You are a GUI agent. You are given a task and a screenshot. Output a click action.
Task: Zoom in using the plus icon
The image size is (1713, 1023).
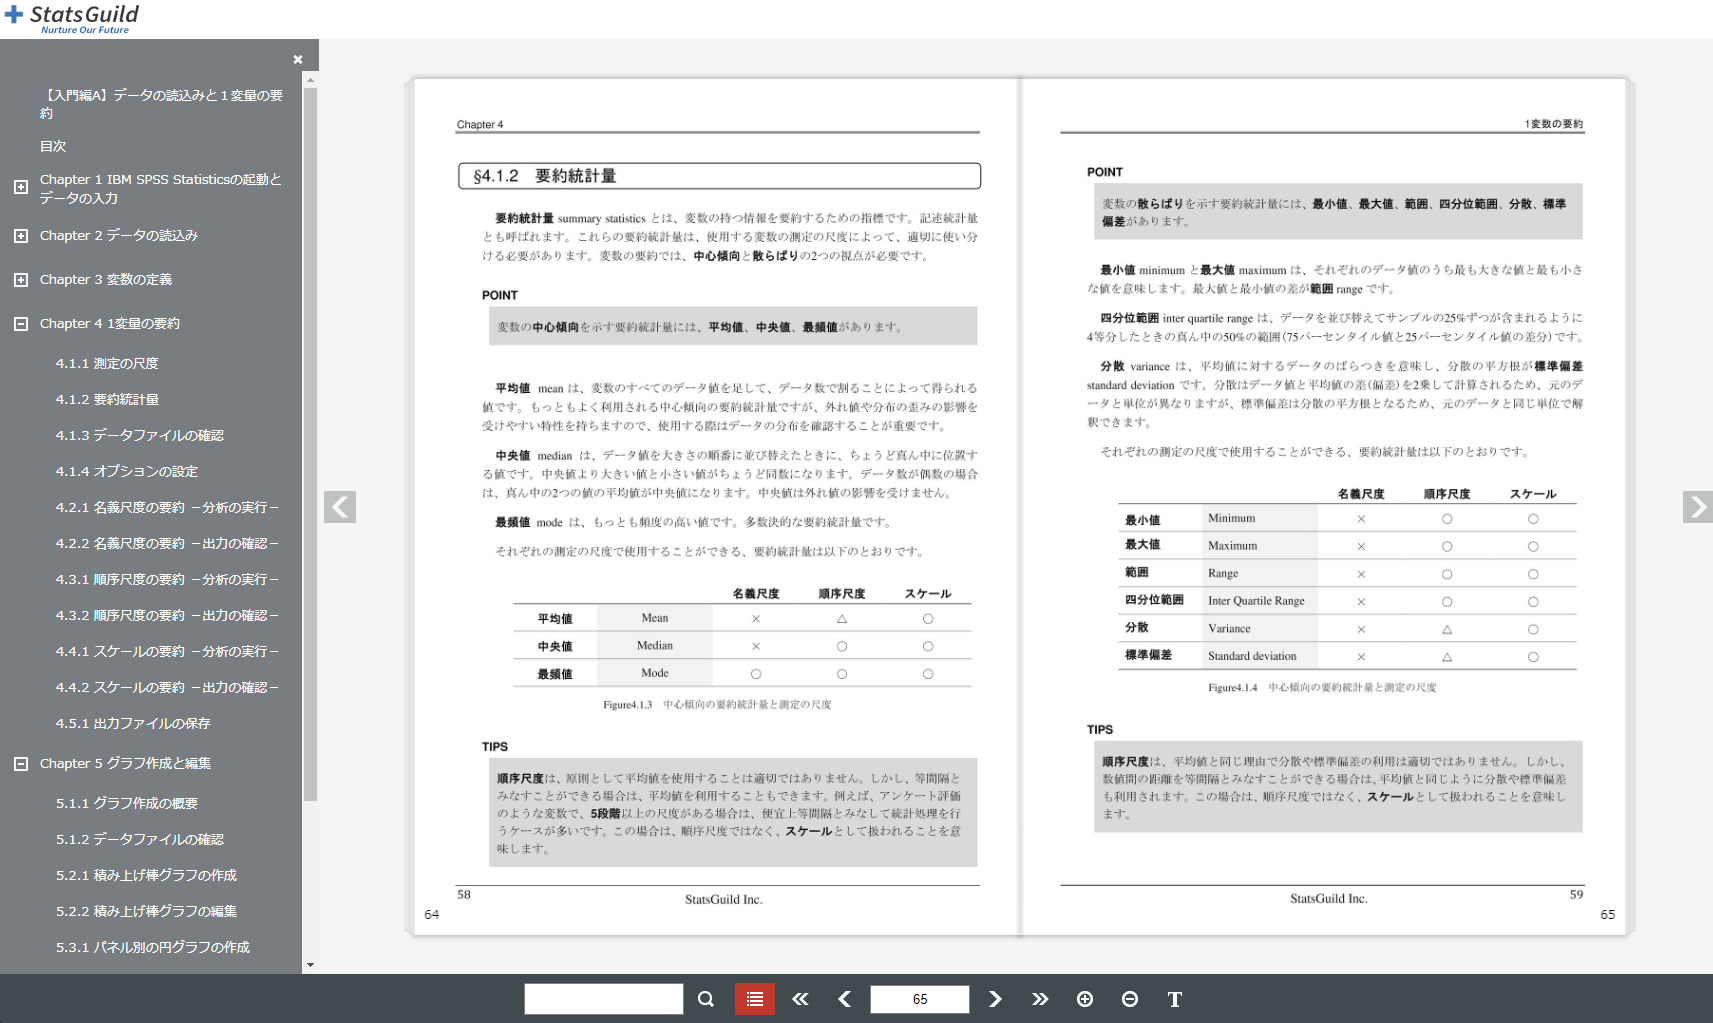(x=1085, y=998)
